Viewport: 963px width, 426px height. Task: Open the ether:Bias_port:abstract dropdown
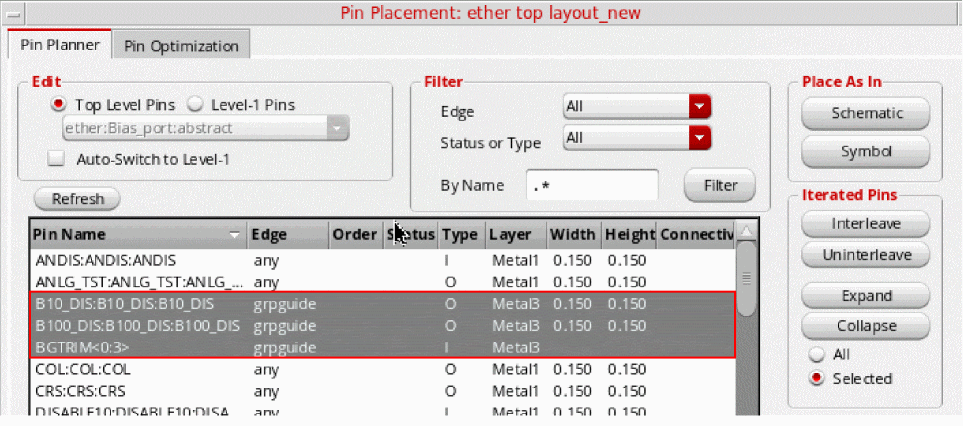[205, 128]
